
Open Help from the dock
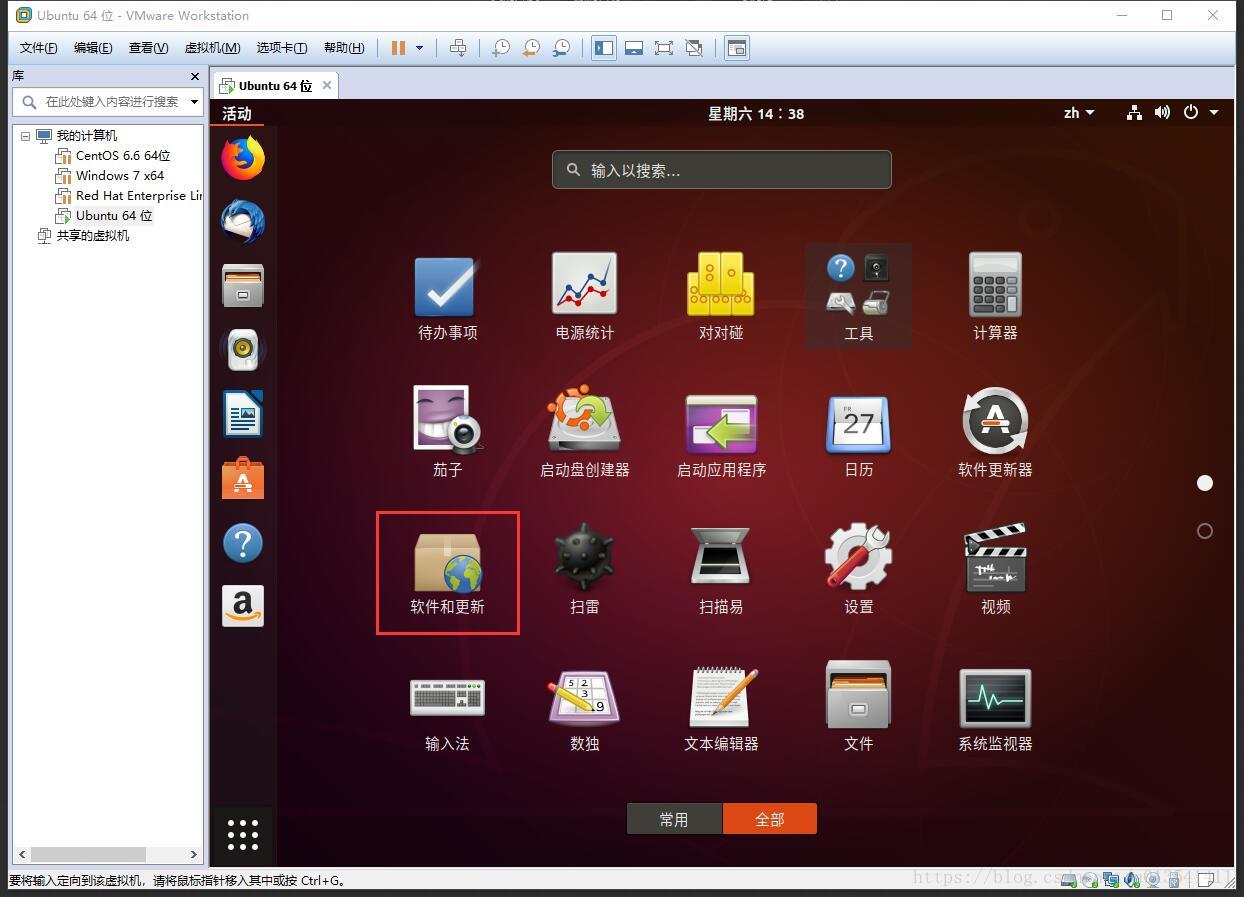243,543
